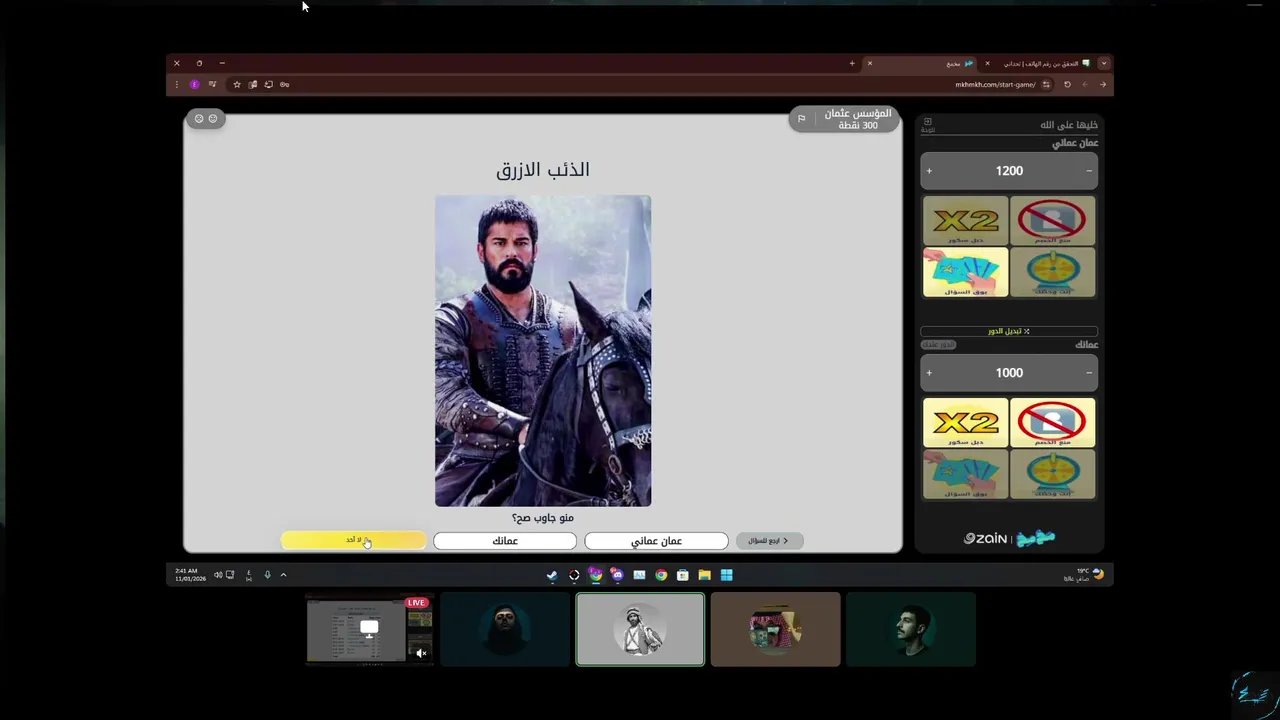Open a new browser tab
The height and width of the screenshot is (720, 1280).
pyautogui.click(x=852, y=63)
